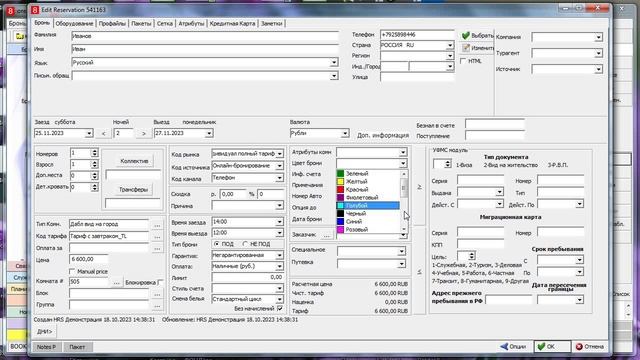This screenshot has width=640, height=360.
Task: Open the Выезд date picker dropdown
Action: point(209,133)
